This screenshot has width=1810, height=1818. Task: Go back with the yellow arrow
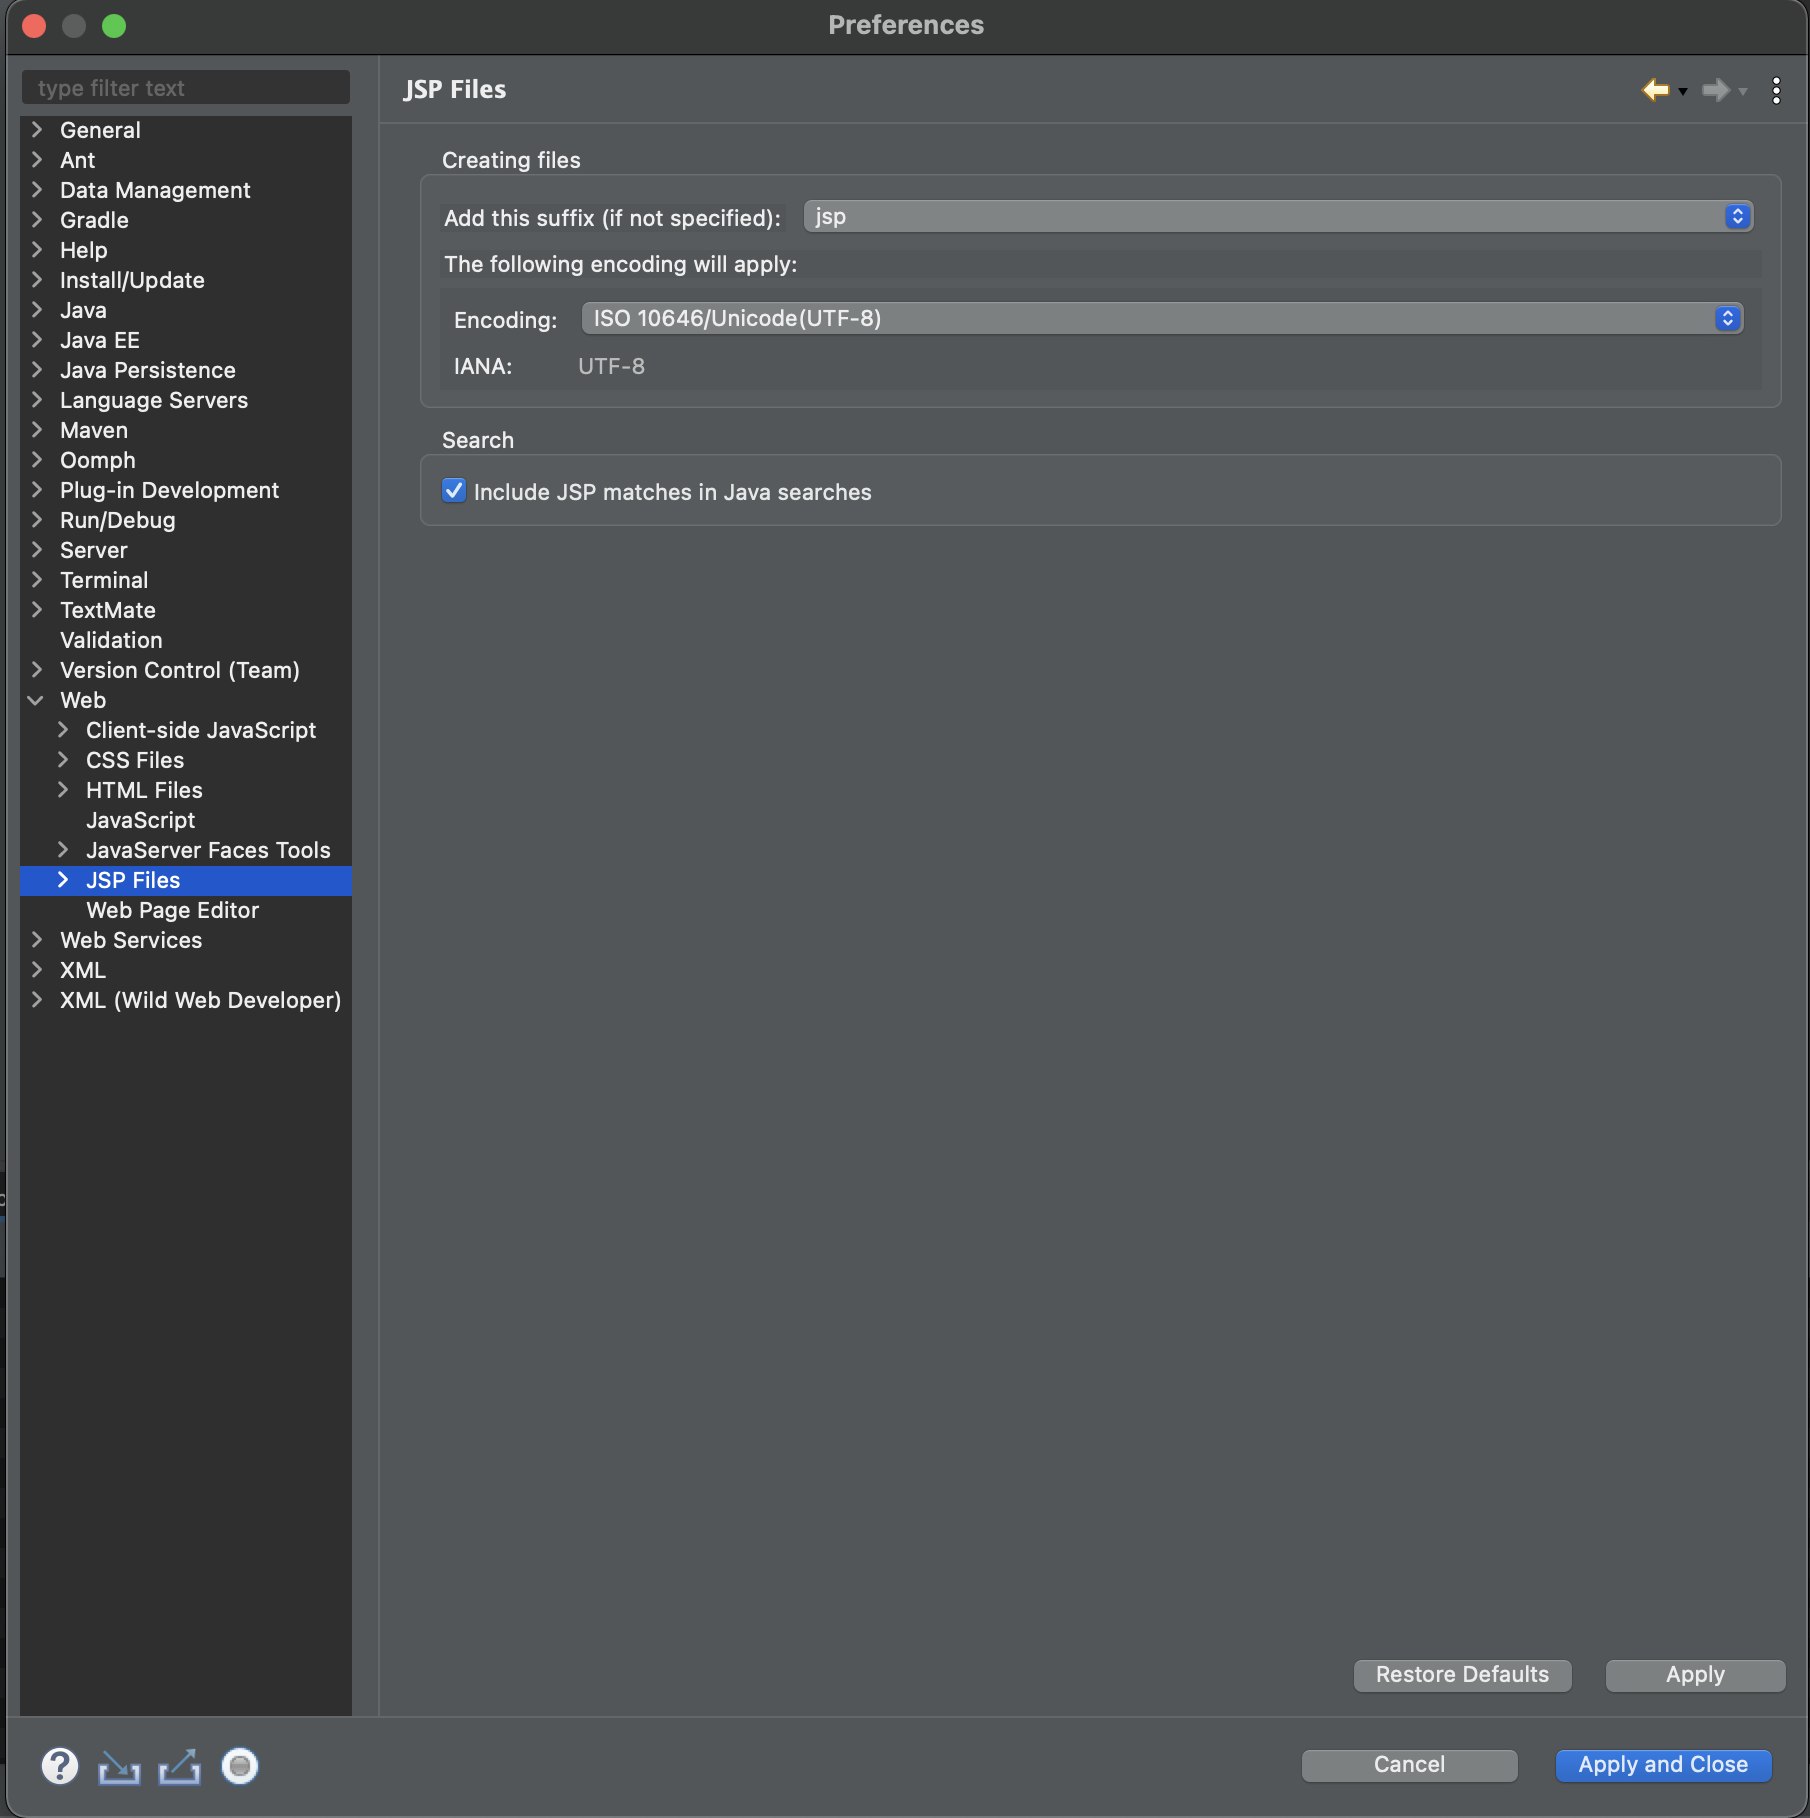click(x=1656, y=90)
